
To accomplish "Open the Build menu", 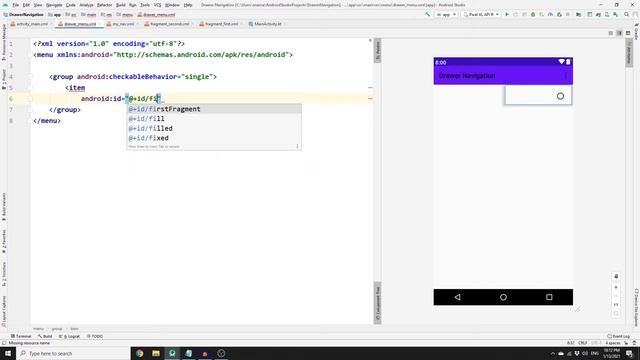I will [x=120, y=5].
